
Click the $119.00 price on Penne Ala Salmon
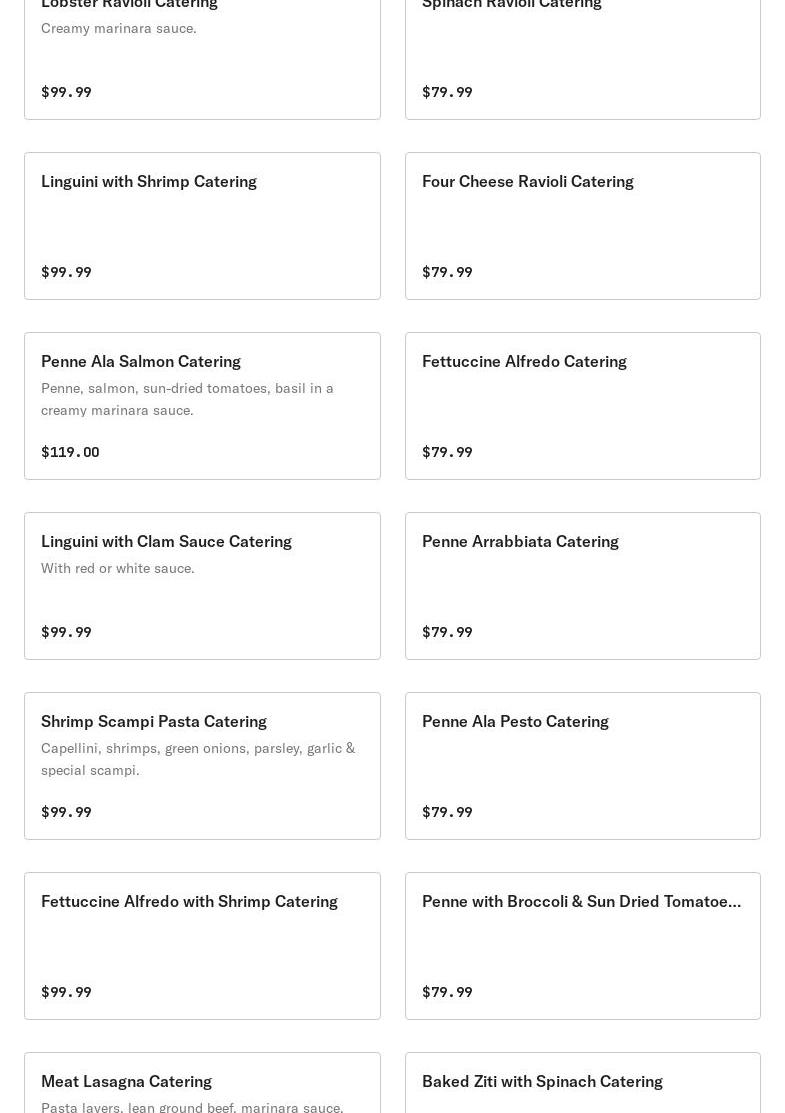tap(70, 452)
